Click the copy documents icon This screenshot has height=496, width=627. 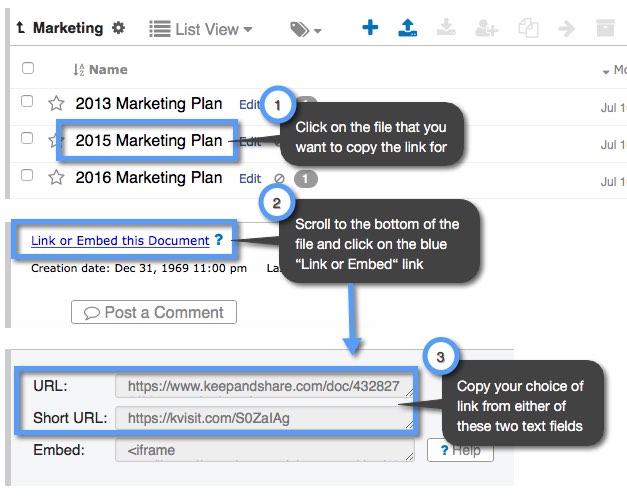[528, 28]
